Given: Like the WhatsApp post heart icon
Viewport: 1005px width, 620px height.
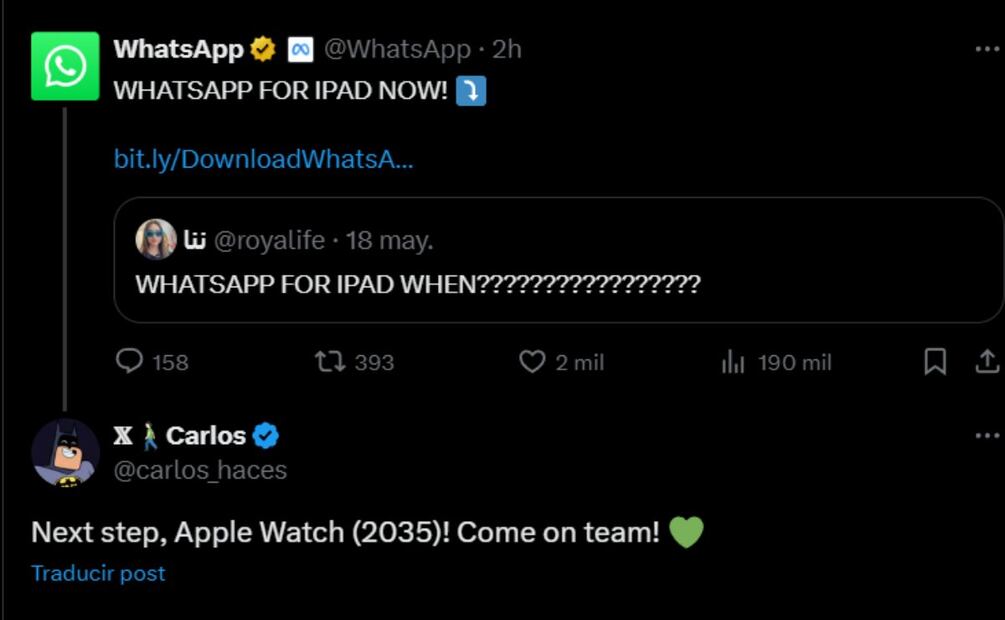Looking at the screenshot, I should [532, 361].
